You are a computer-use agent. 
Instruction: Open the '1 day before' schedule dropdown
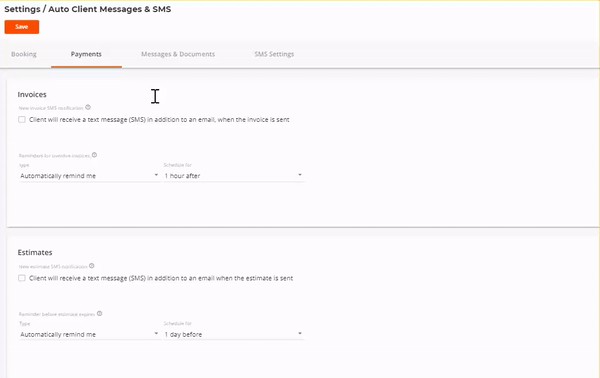(x=234, y=334)
